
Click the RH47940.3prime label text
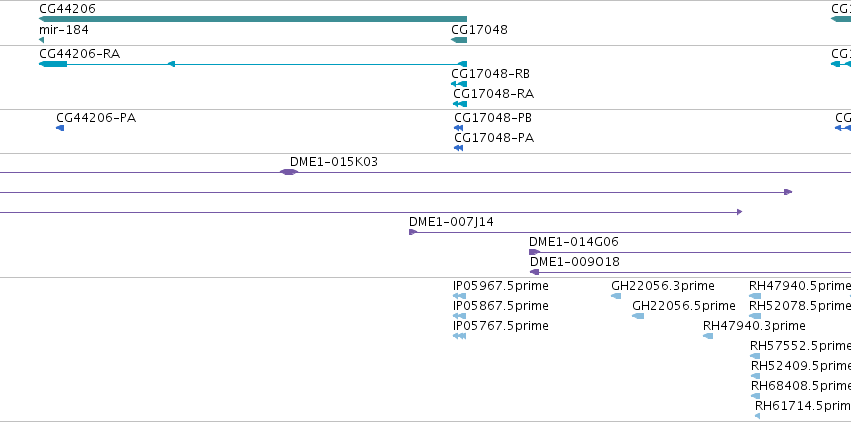tap(754, 326)
